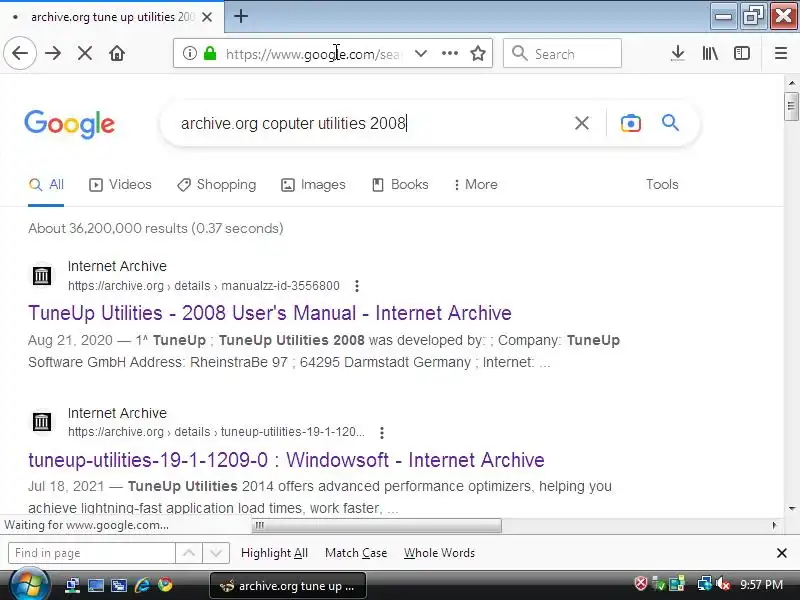The width and height of the screenshot is (800, 600).
Task: Click vertical scrollbar up arrow
Action: [x=792, y=83]
